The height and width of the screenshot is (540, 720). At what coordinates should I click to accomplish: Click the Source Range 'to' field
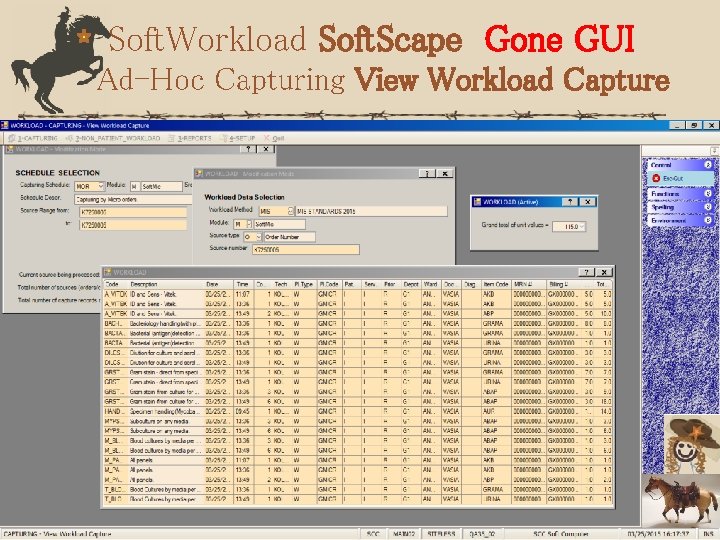pyautogui.click(x=133, y=225)
